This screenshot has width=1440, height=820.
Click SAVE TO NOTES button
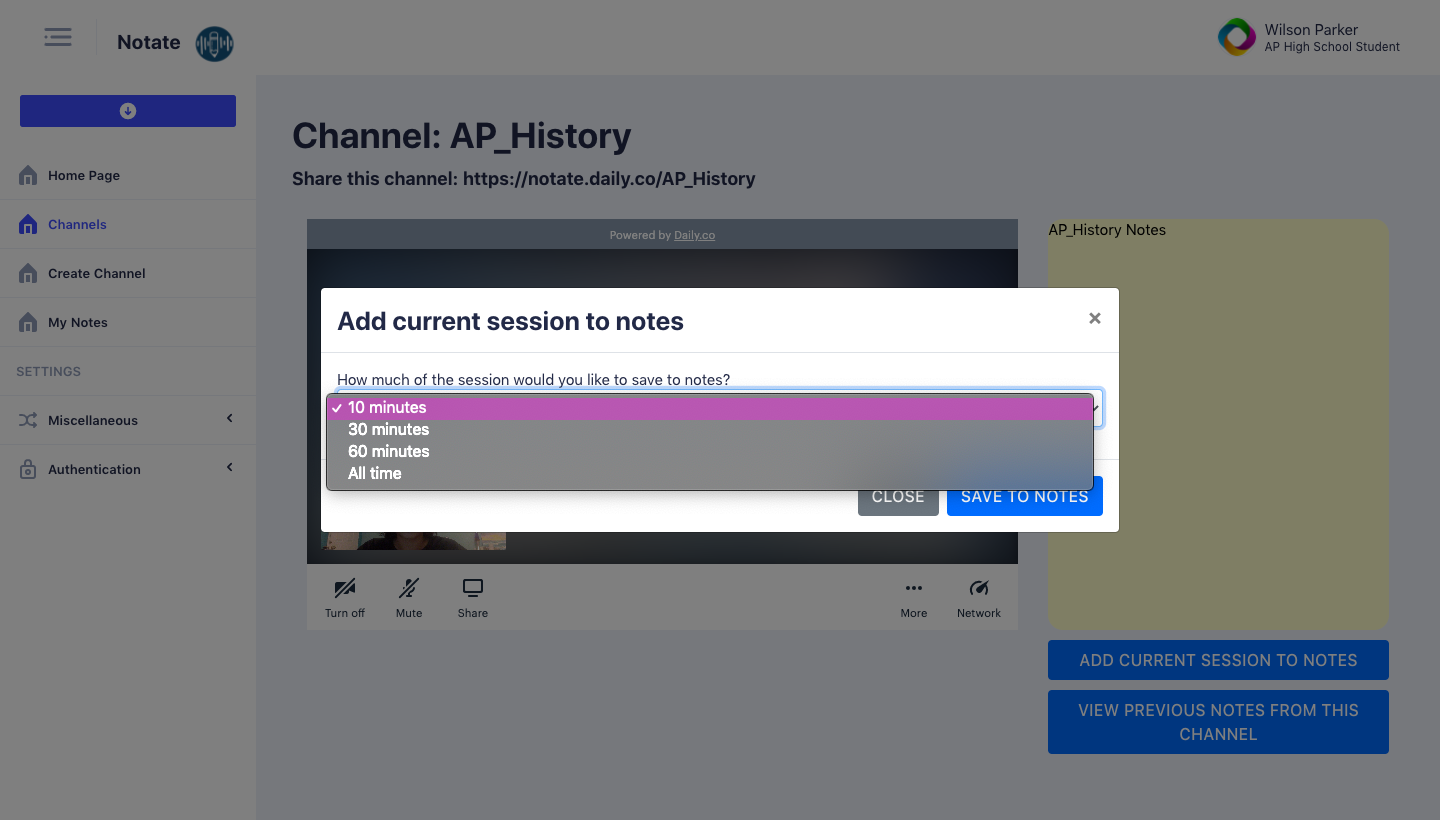[1025, 496]
